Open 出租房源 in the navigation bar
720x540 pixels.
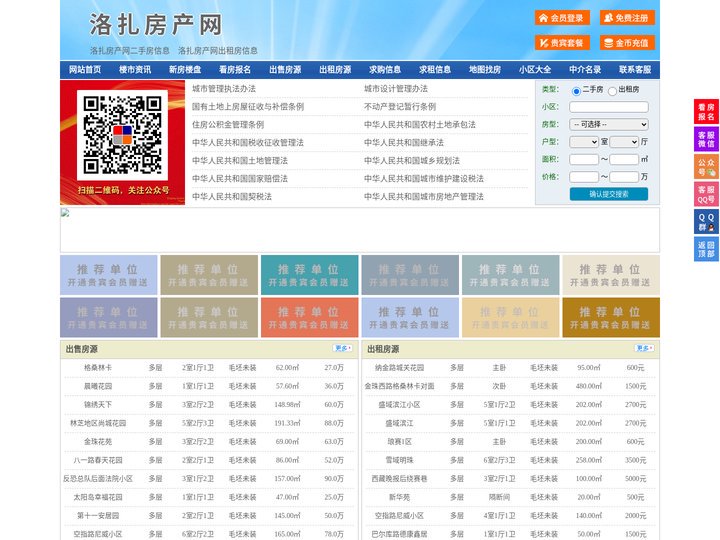click(x=335, y=70)
